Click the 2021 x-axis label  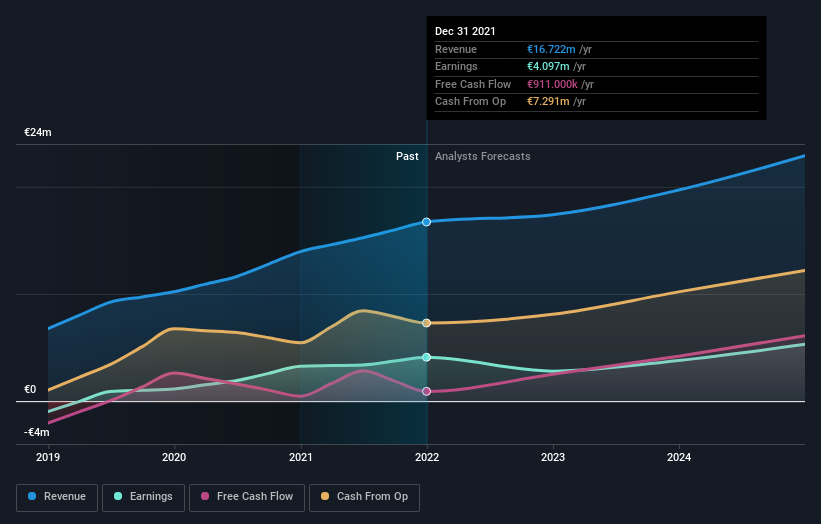(301, 458)
